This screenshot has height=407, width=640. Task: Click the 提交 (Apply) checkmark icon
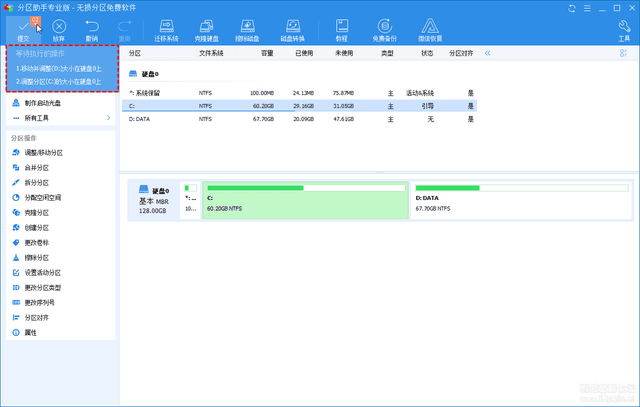click(x=23, y=23)
